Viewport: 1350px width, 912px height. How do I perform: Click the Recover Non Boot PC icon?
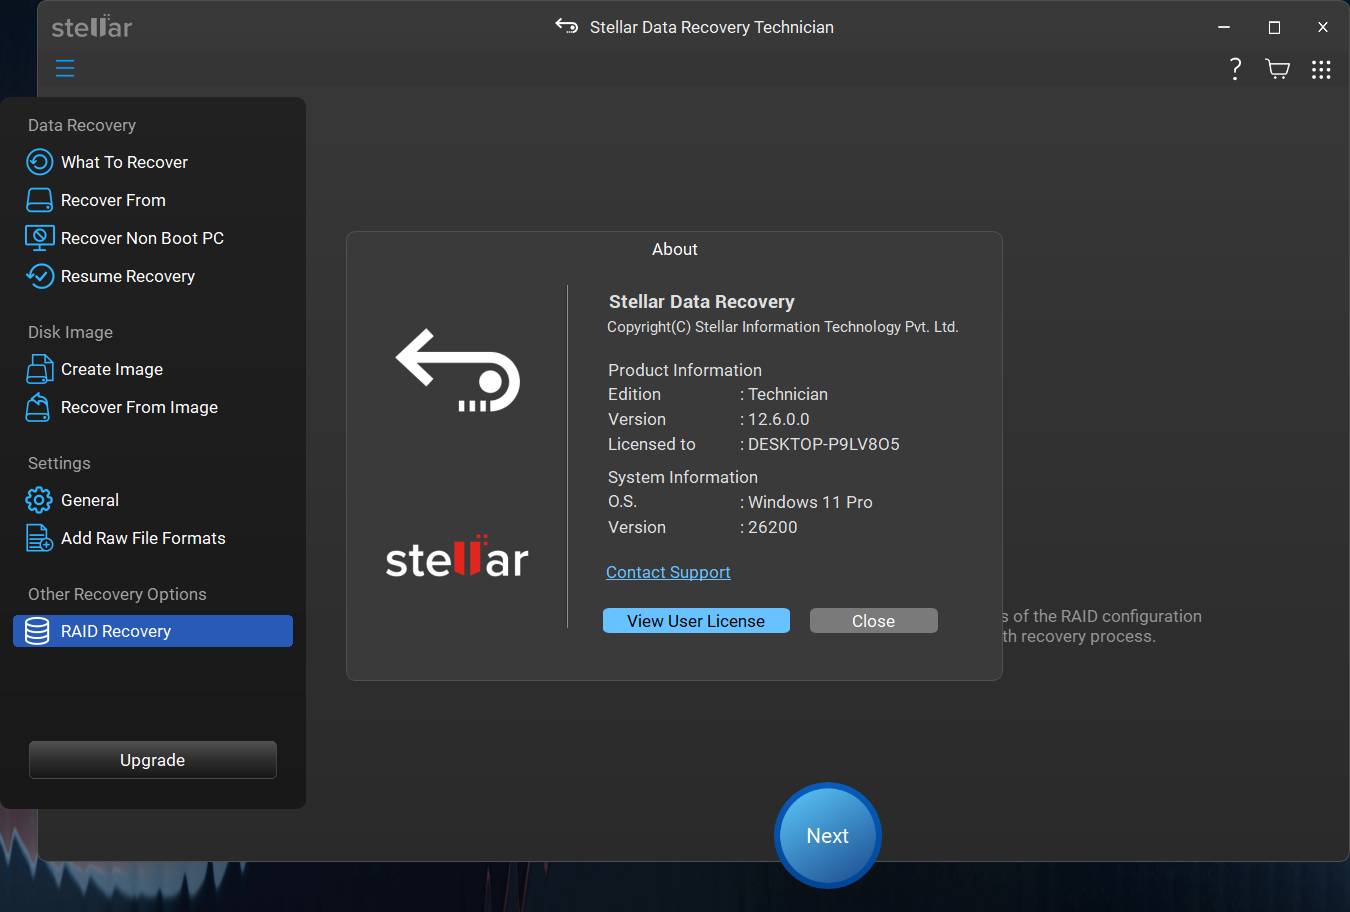point(40,238)
